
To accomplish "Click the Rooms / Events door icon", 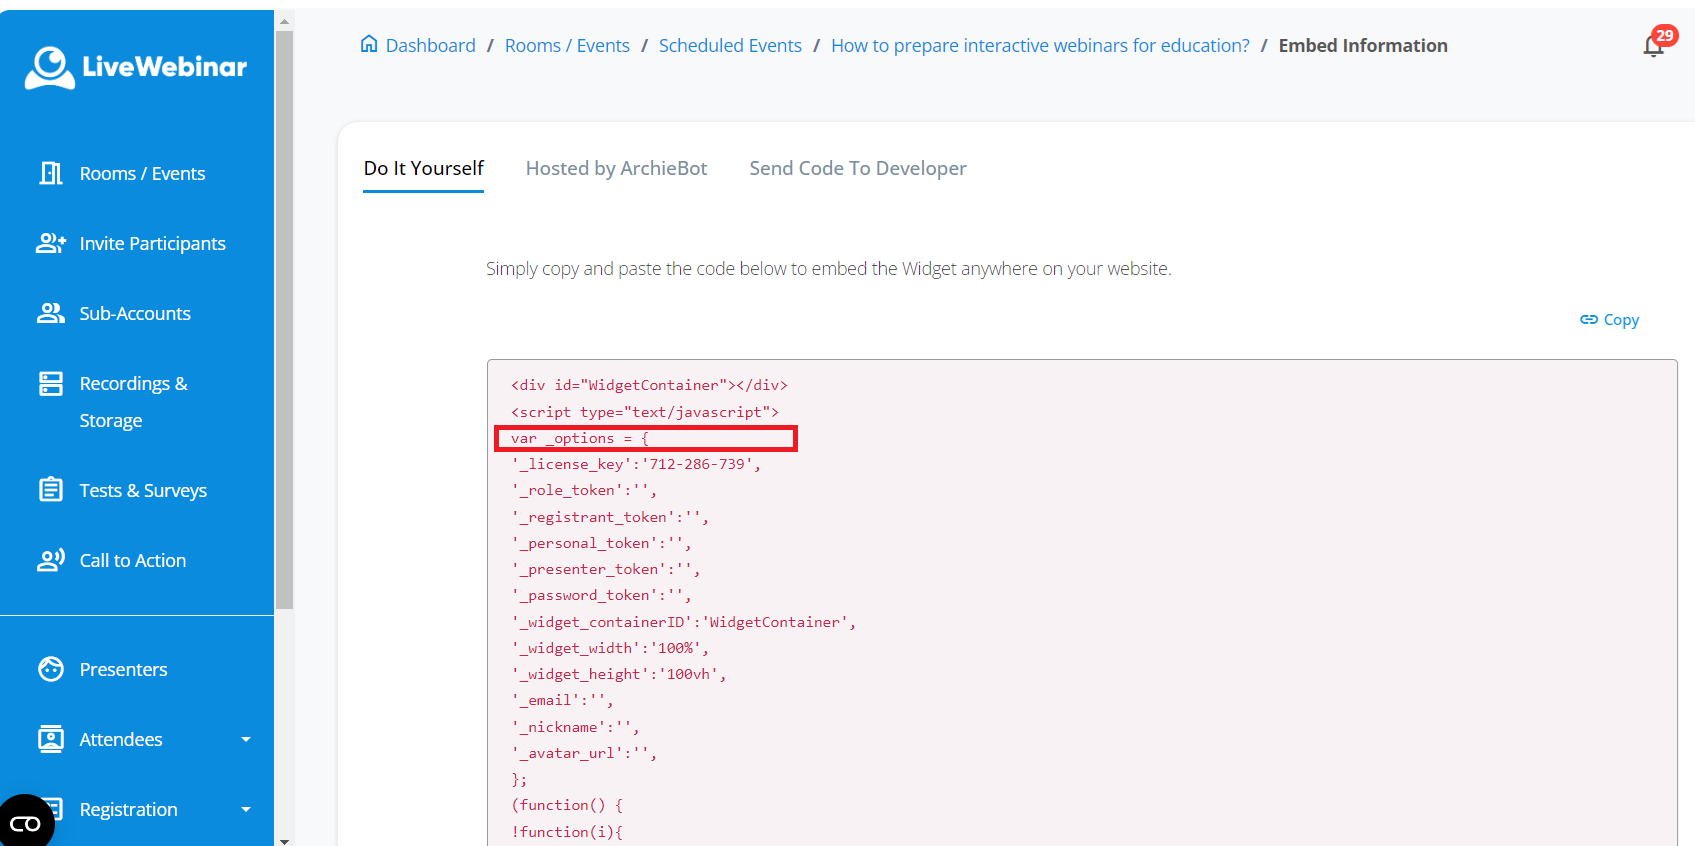I will coord(51,173).
